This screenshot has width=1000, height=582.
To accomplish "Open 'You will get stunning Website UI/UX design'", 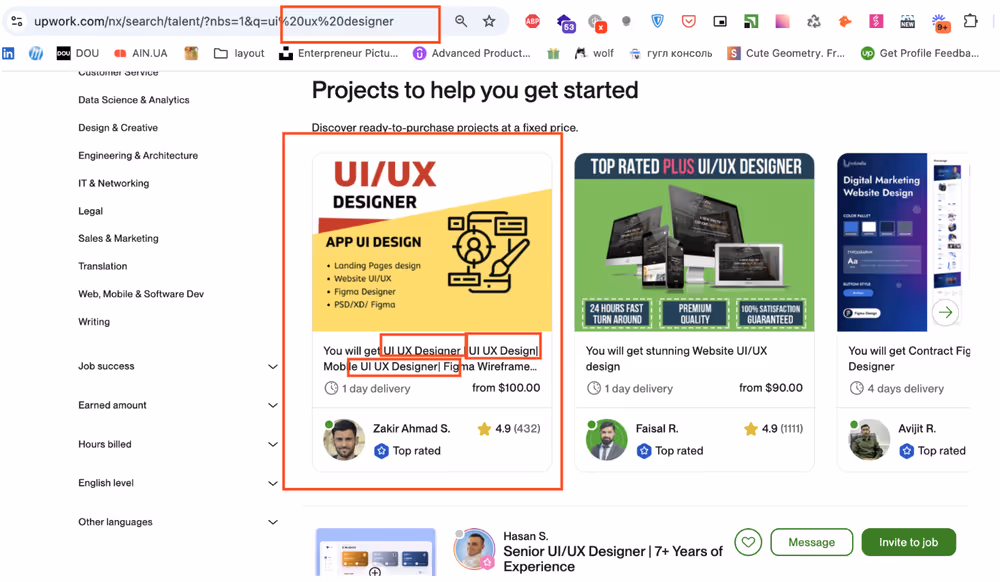I will (x=677, y=358).
